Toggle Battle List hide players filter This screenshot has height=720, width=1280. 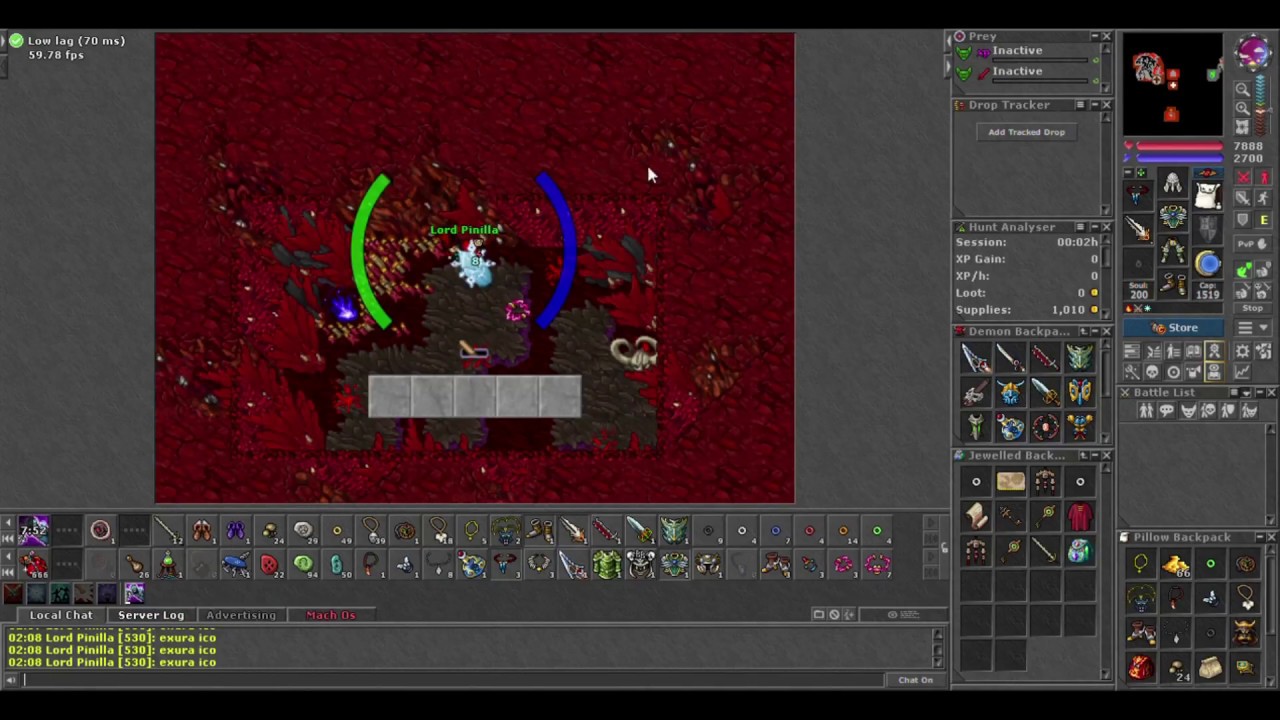[1146, 410]
